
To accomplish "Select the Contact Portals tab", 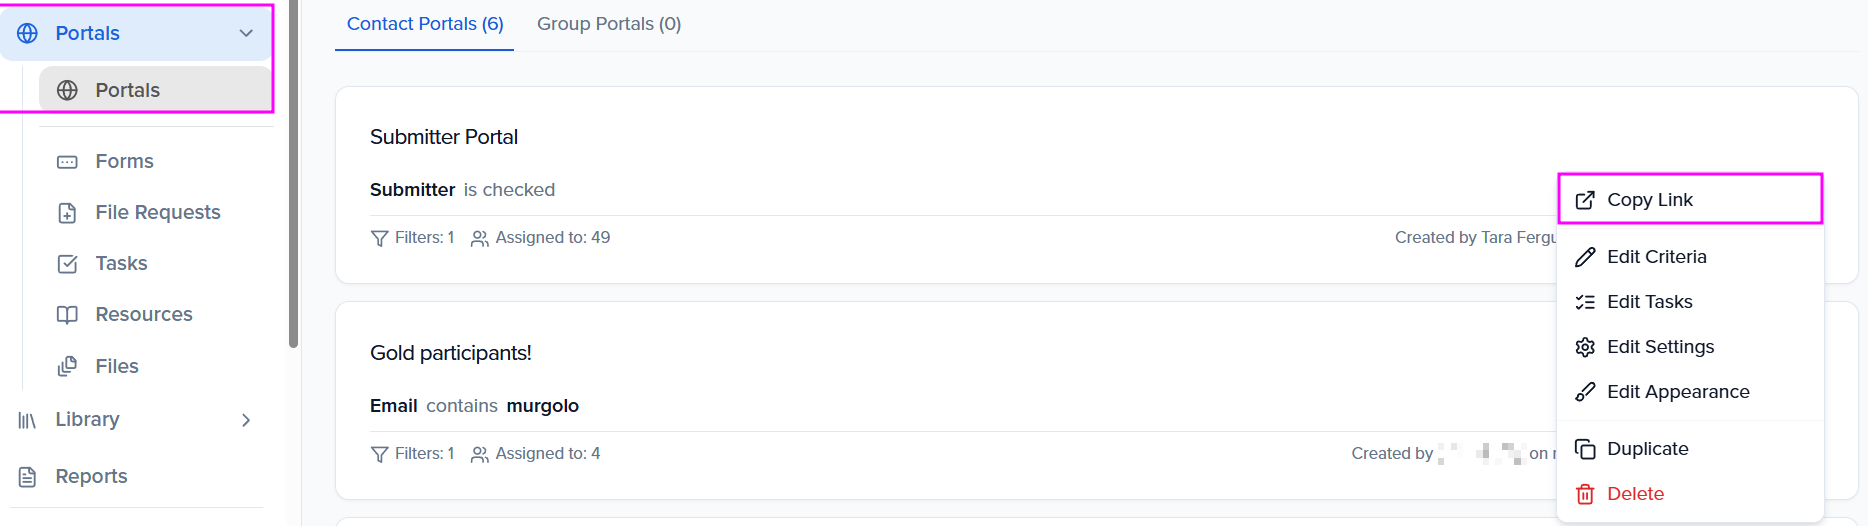I will click(x=425, y=24).
